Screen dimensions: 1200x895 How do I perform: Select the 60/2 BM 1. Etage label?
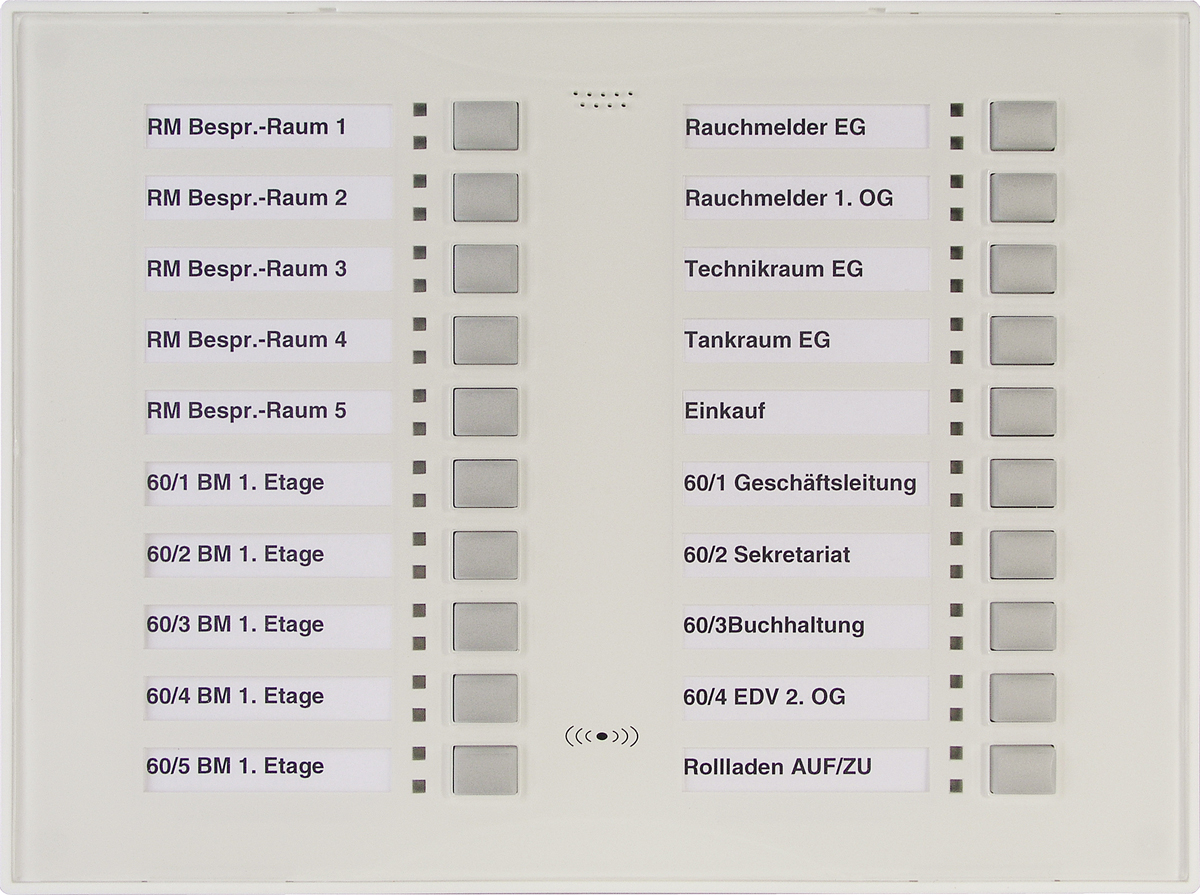pos(268,554)
